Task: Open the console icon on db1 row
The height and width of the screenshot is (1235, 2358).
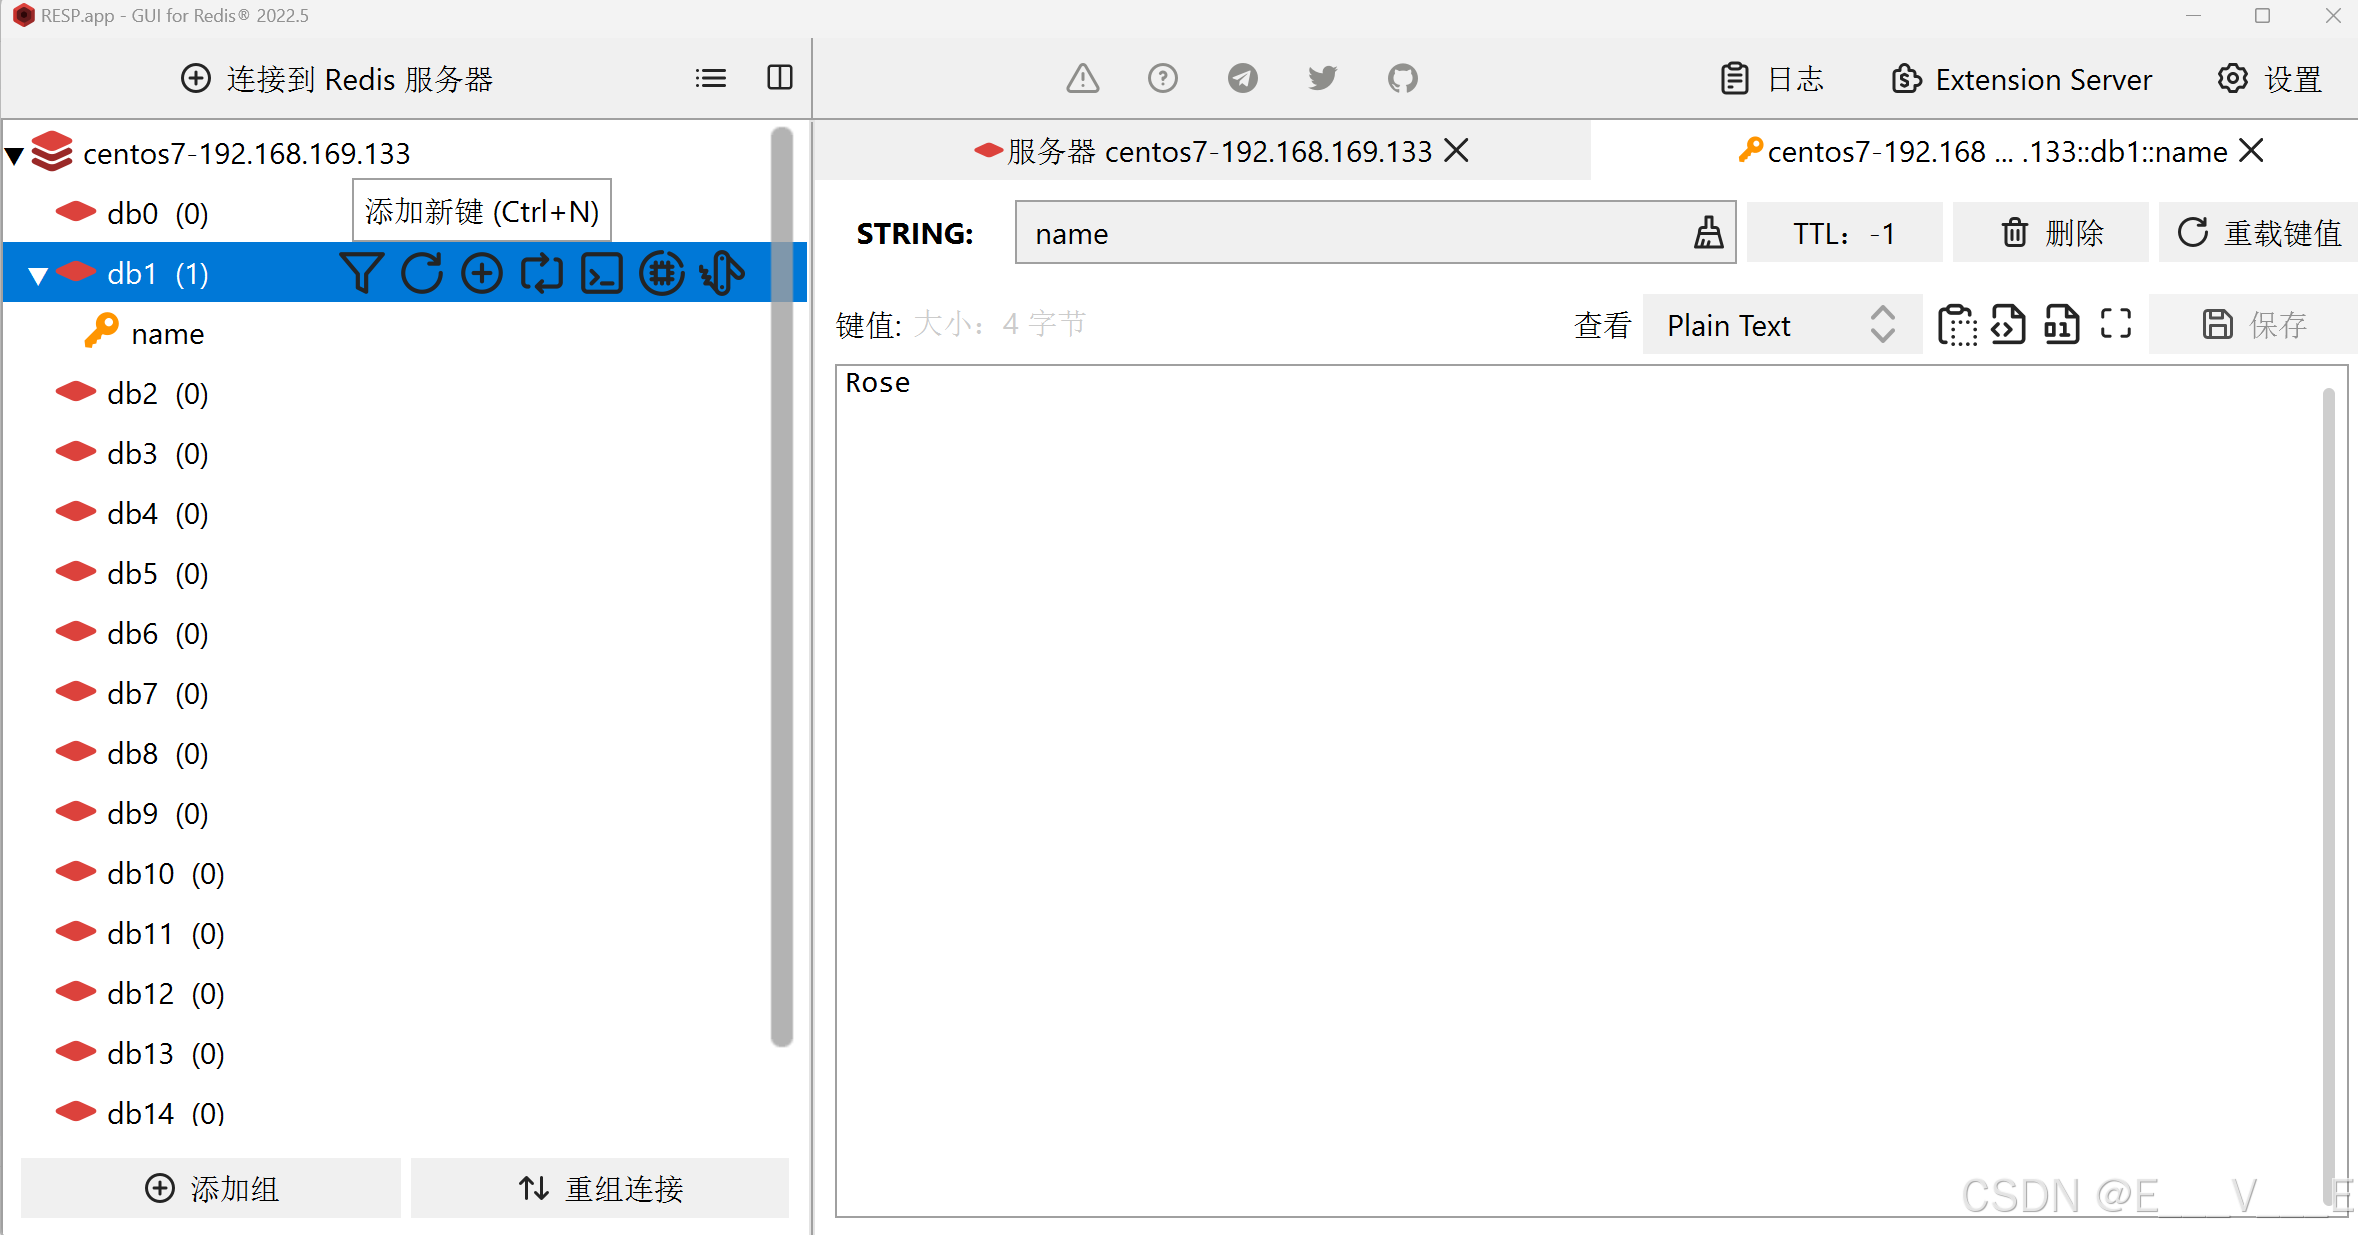Action: 602,273
